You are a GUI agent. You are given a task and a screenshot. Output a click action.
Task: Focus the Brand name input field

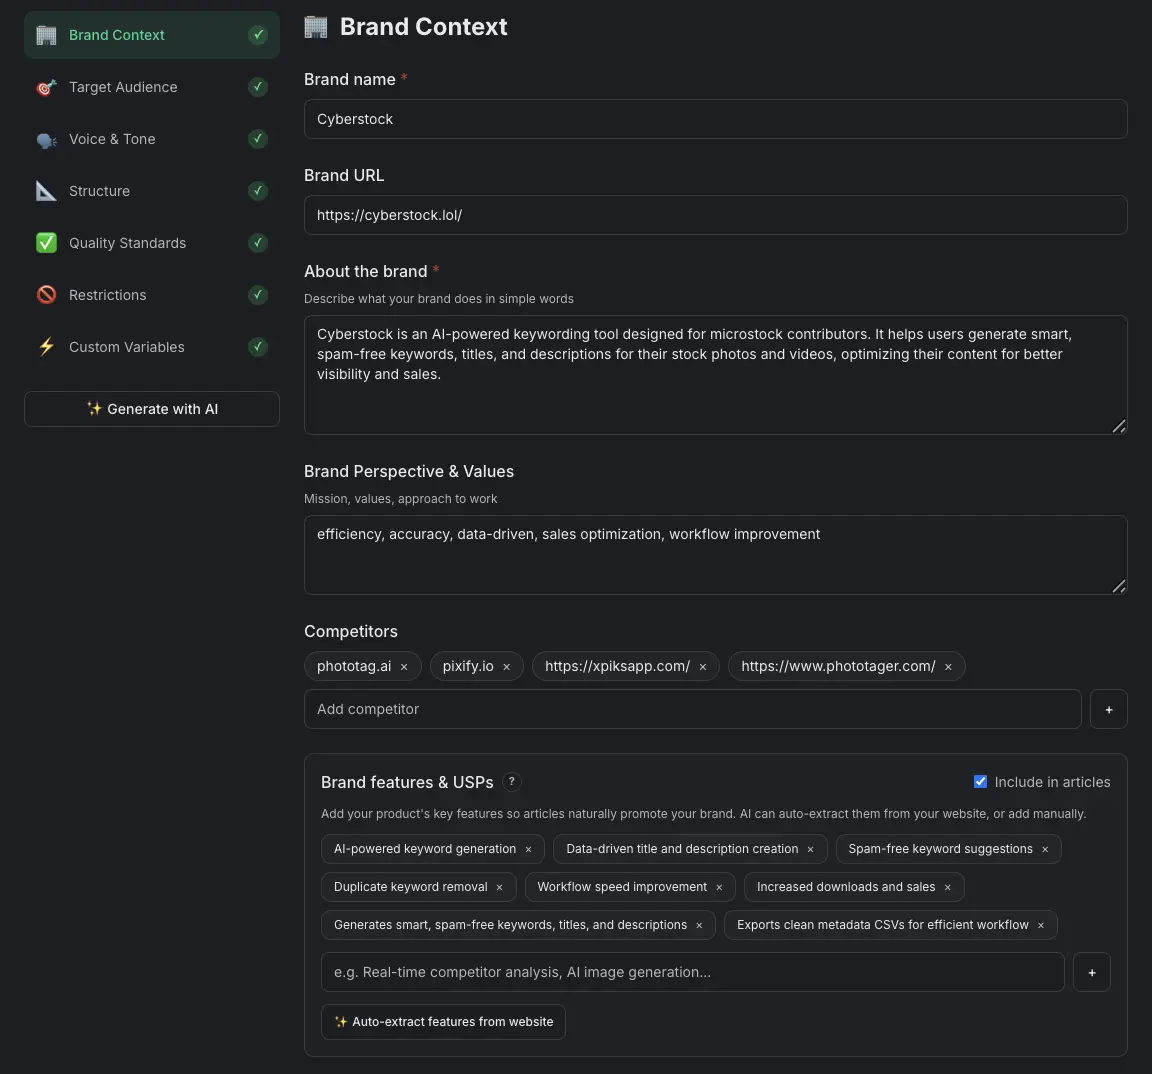pos(716,119)
